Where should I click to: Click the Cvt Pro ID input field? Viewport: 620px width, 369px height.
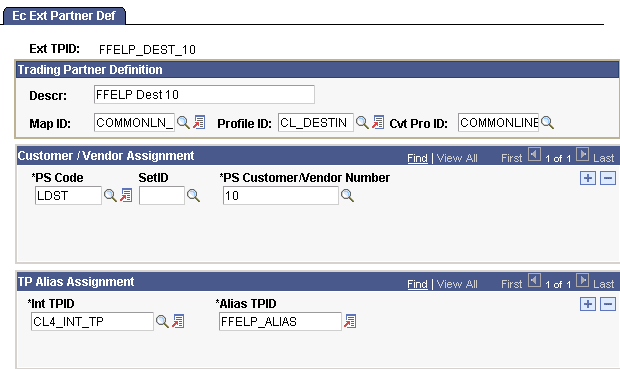(x=498, y=123)
